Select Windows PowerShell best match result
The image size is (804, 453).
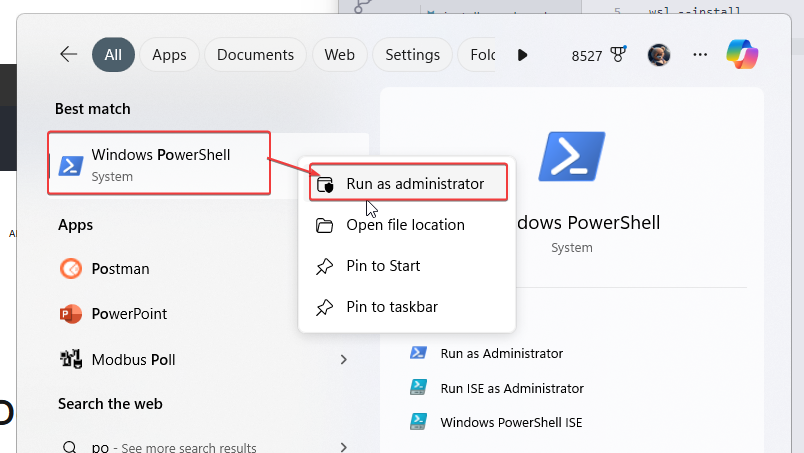click(x=159, y=163)
